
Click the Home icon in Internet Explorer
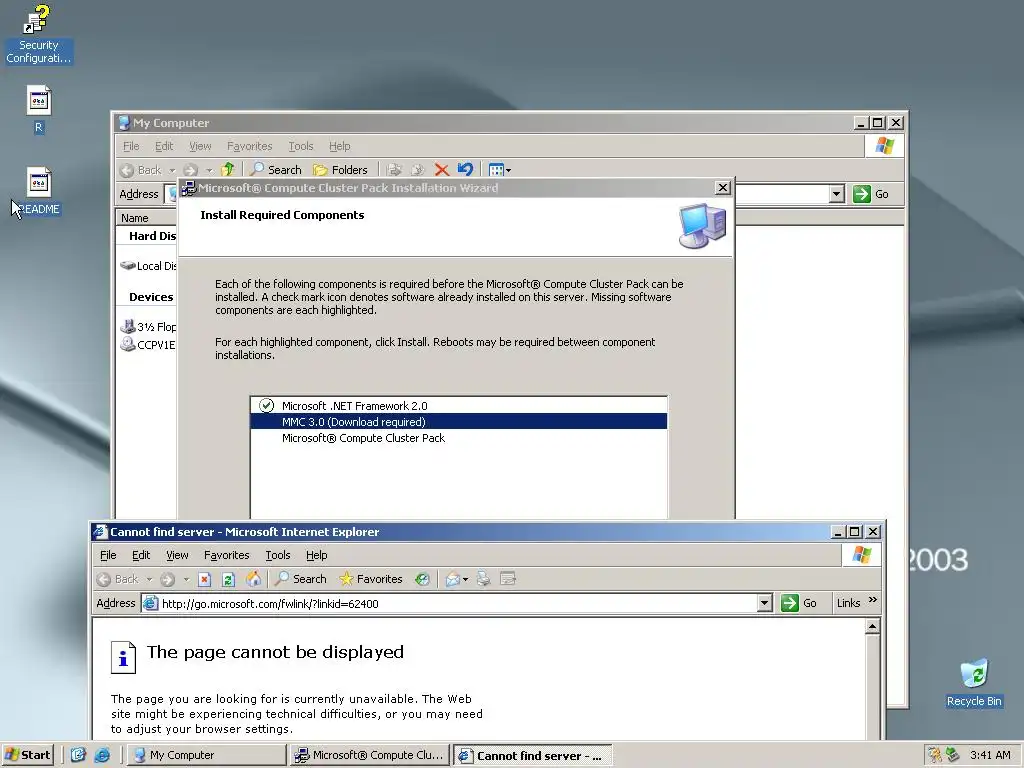[253, 579]
